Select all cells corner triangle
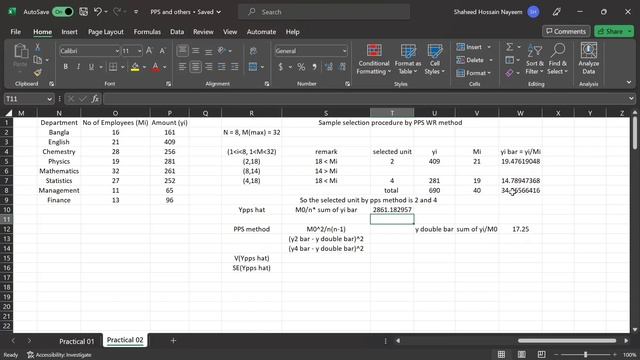 pyautogui.click(x=8, y=113)
